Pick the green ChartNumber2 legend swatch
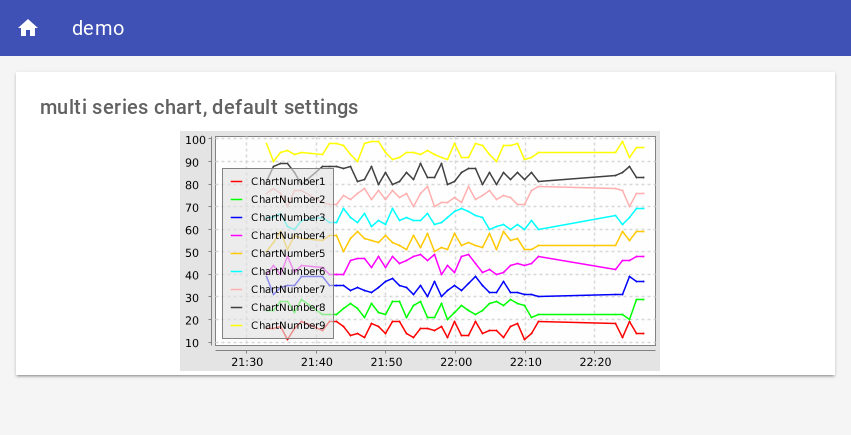The image size is (851, 435). [236, 199]
